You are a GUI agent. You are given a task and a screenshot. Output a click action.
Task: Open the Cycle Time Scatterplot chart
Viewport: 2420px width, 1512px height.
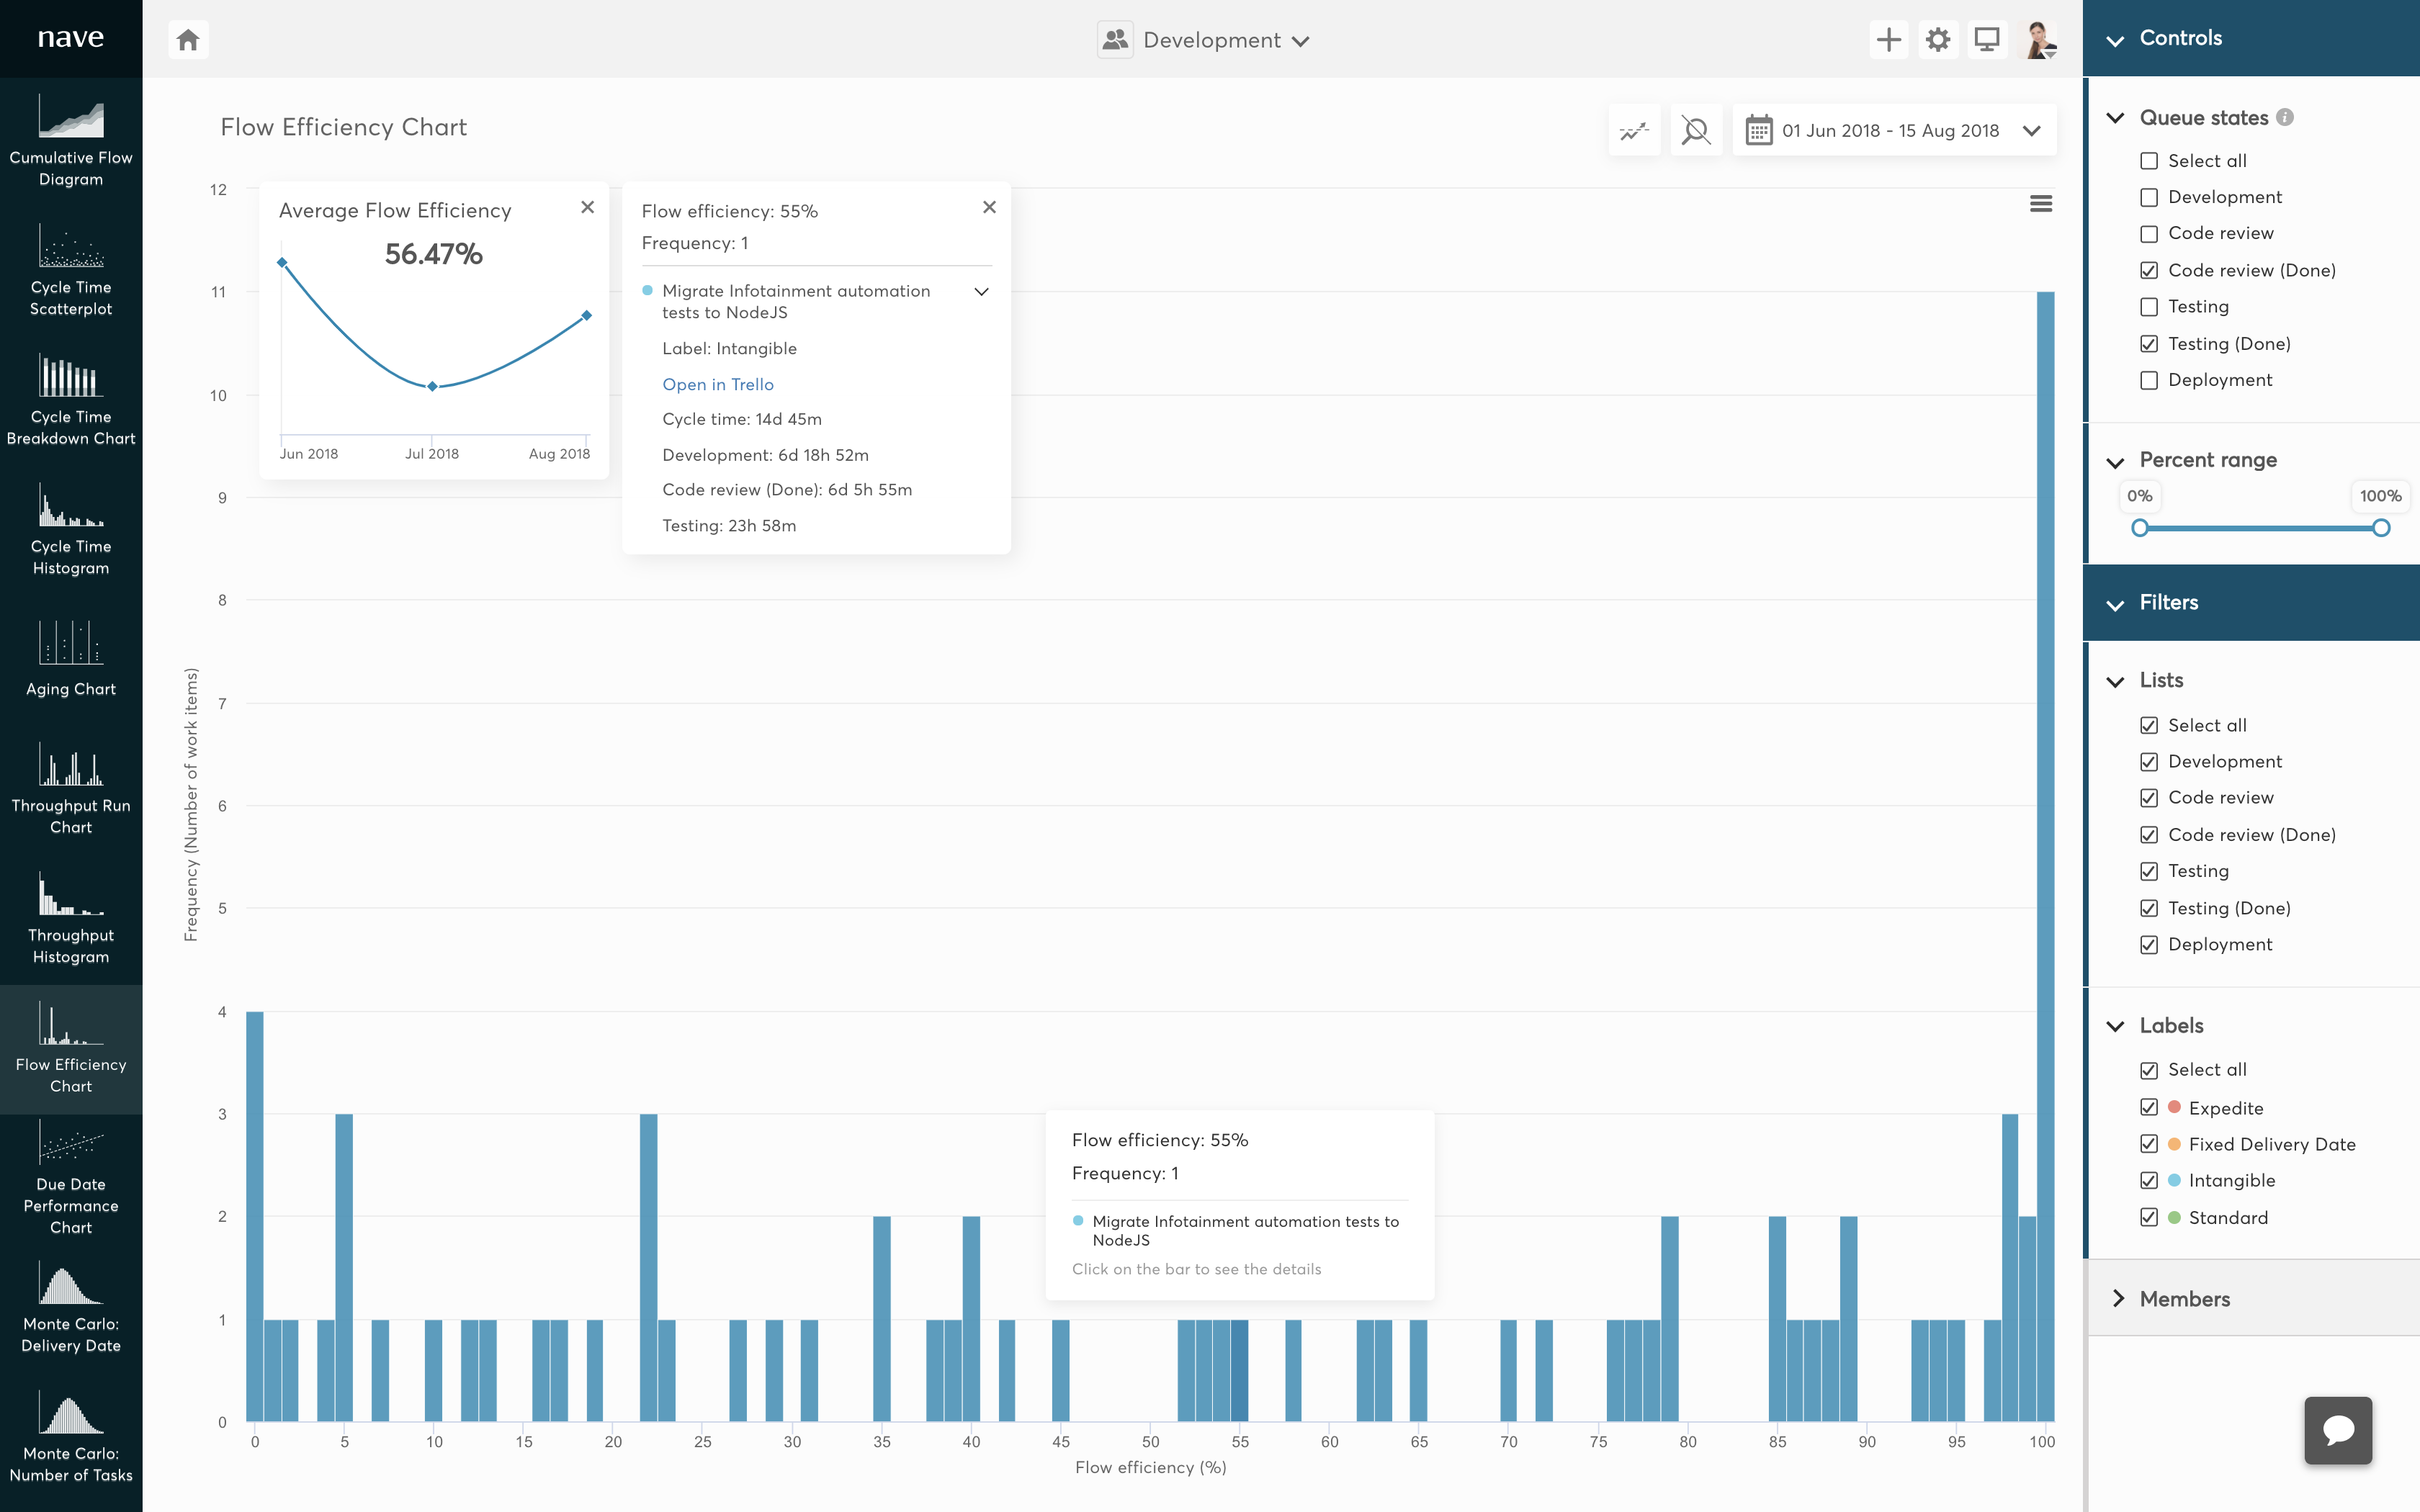pyautogui.click(x=71, y=270)
